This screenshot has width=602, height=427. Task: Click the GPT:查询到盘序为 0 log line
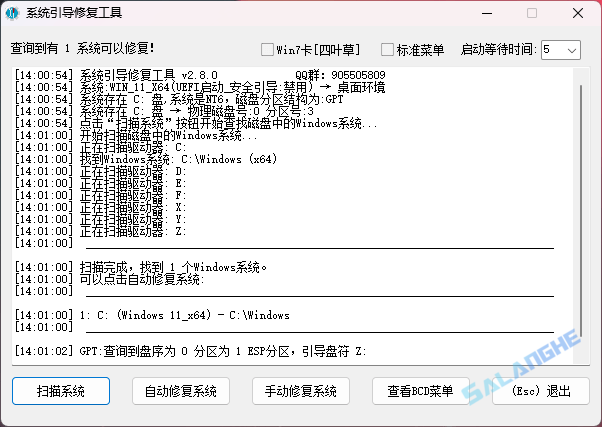(x=190, y=351)
